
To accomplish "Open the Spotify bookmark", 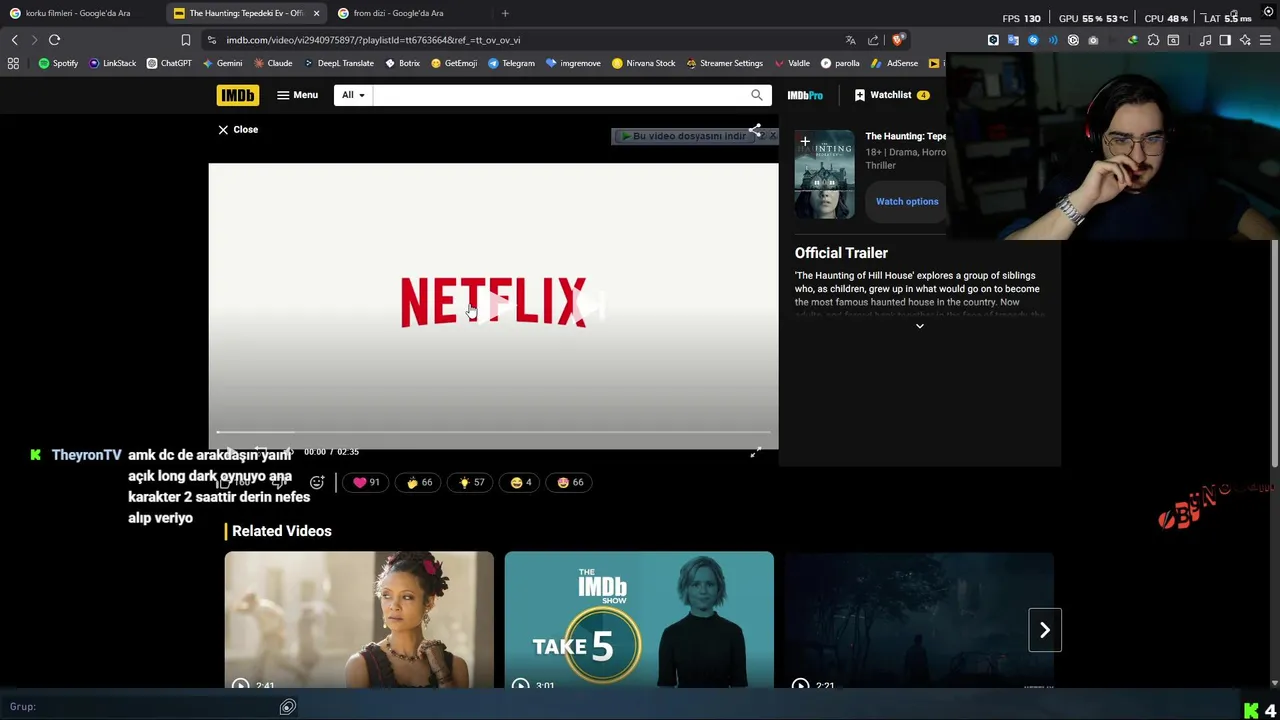I will click(58, 63).
